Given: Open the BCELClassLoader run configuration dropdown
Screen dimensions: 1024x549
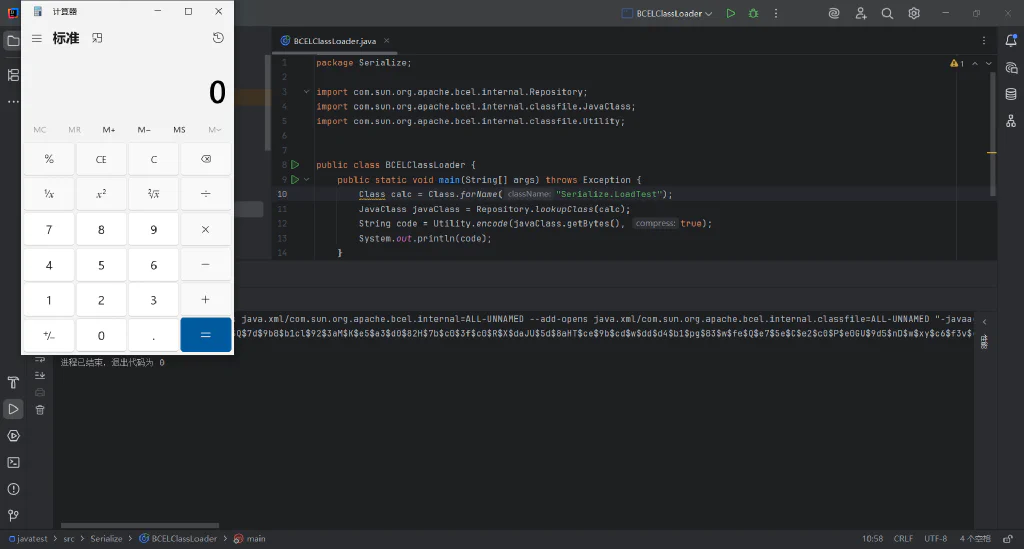Looking at the screenshot, I should 667,13.
